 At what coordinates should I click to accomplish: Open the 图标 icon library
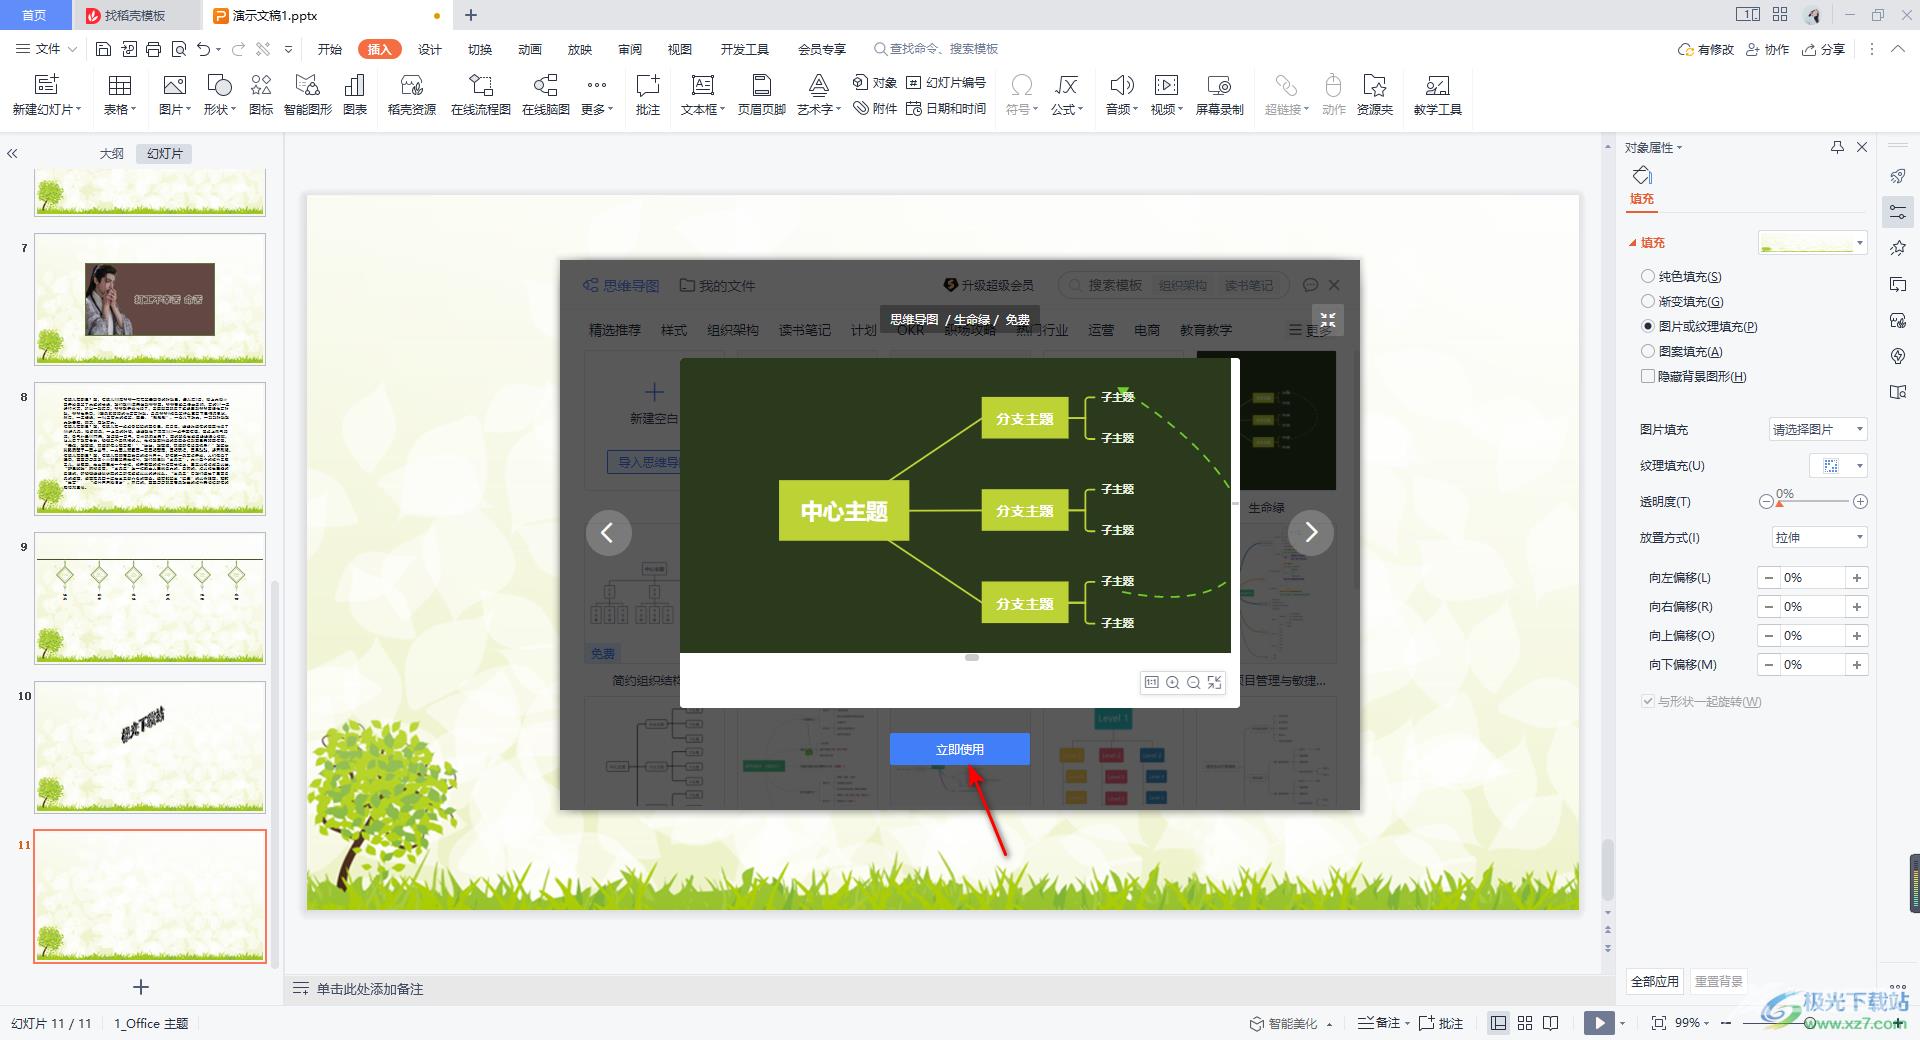click(x=261, y=95)
